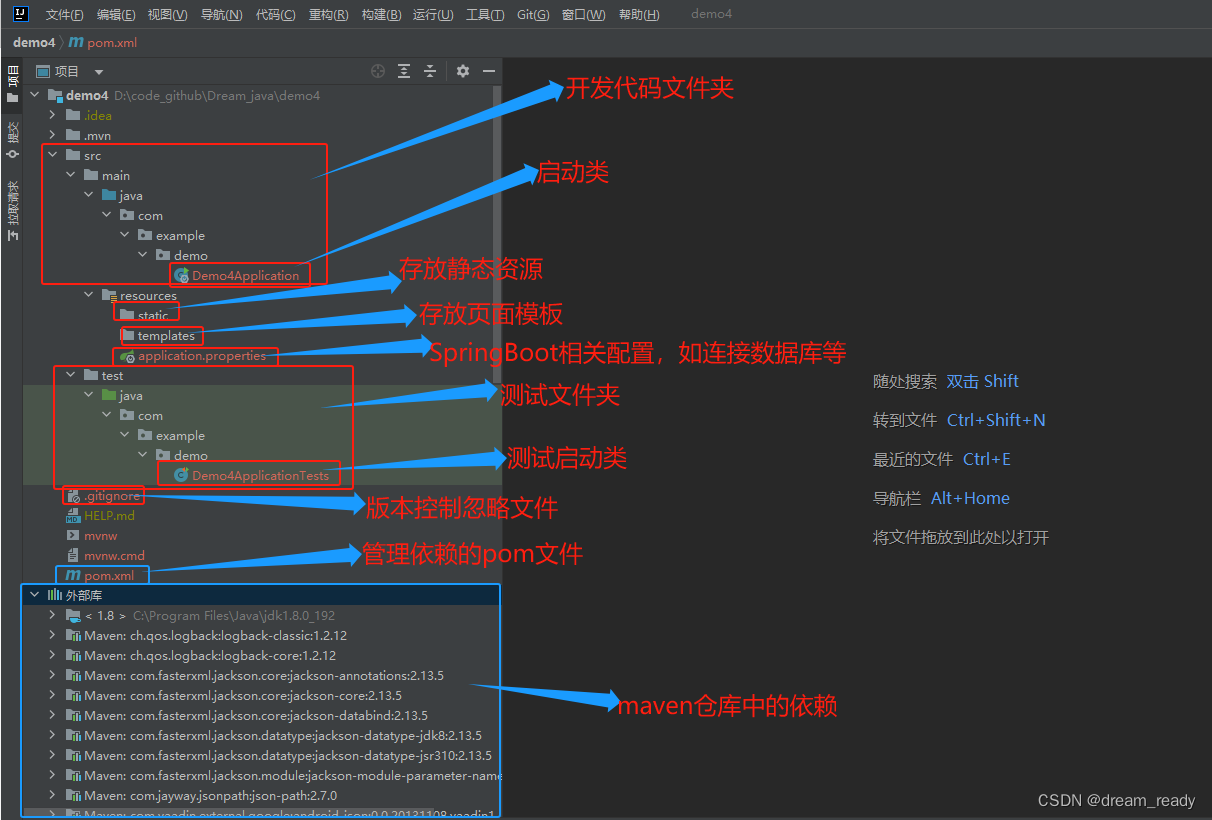Collapse the src folder node
This screenshot has height=820, width=1212.
[x=53, y=155]
